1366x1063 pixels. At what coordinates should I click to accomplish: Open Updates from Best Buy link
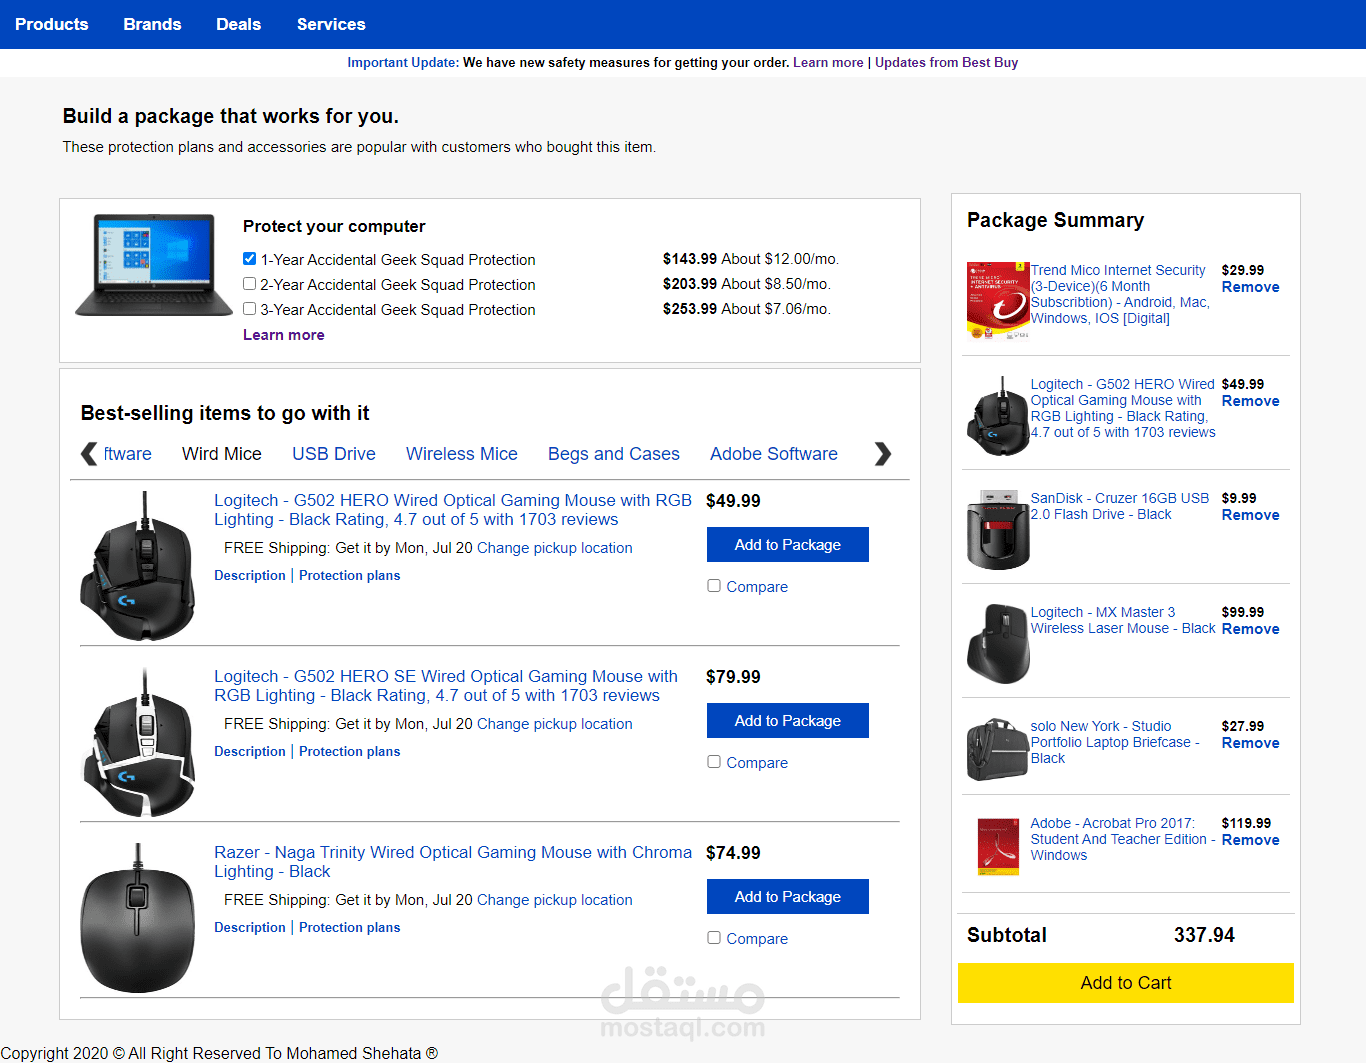point(946,62)
